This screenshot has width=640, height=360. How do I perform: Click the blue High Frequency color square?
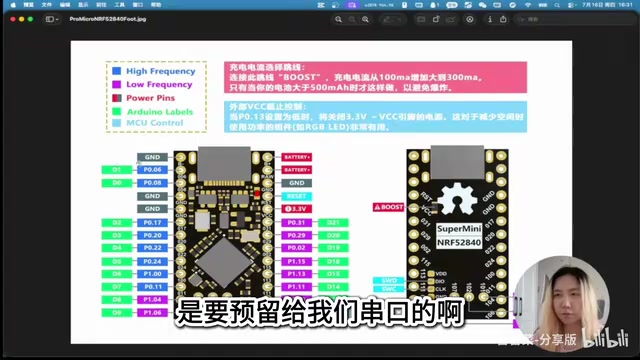[x=117, y=71]
